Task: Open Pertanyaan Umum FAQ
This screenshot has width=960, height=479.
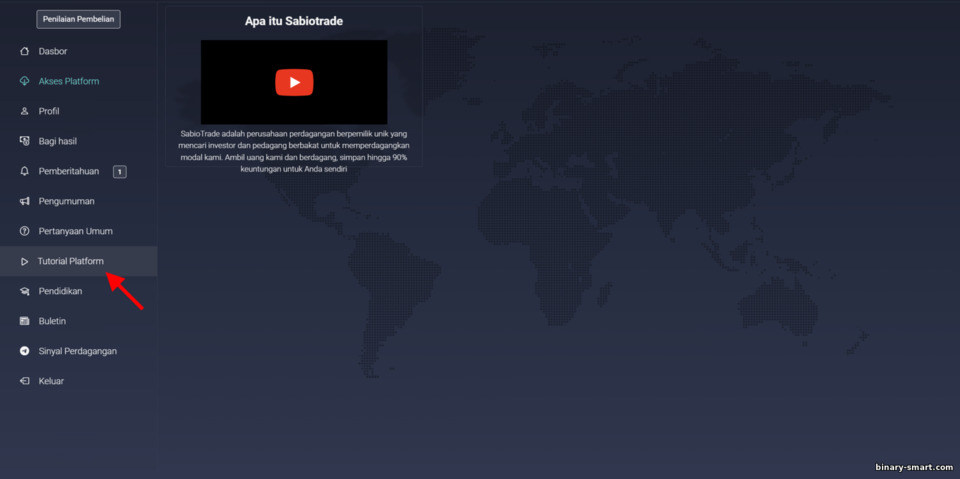Action: tap(75, 232)
